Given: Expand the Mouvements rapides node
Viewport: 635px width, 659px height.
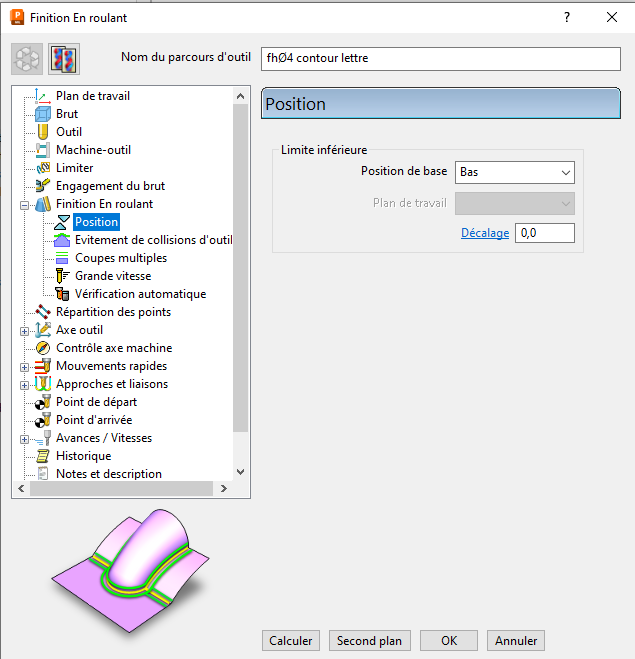Looking at the screenshot, I should click(x=24, y=367).
